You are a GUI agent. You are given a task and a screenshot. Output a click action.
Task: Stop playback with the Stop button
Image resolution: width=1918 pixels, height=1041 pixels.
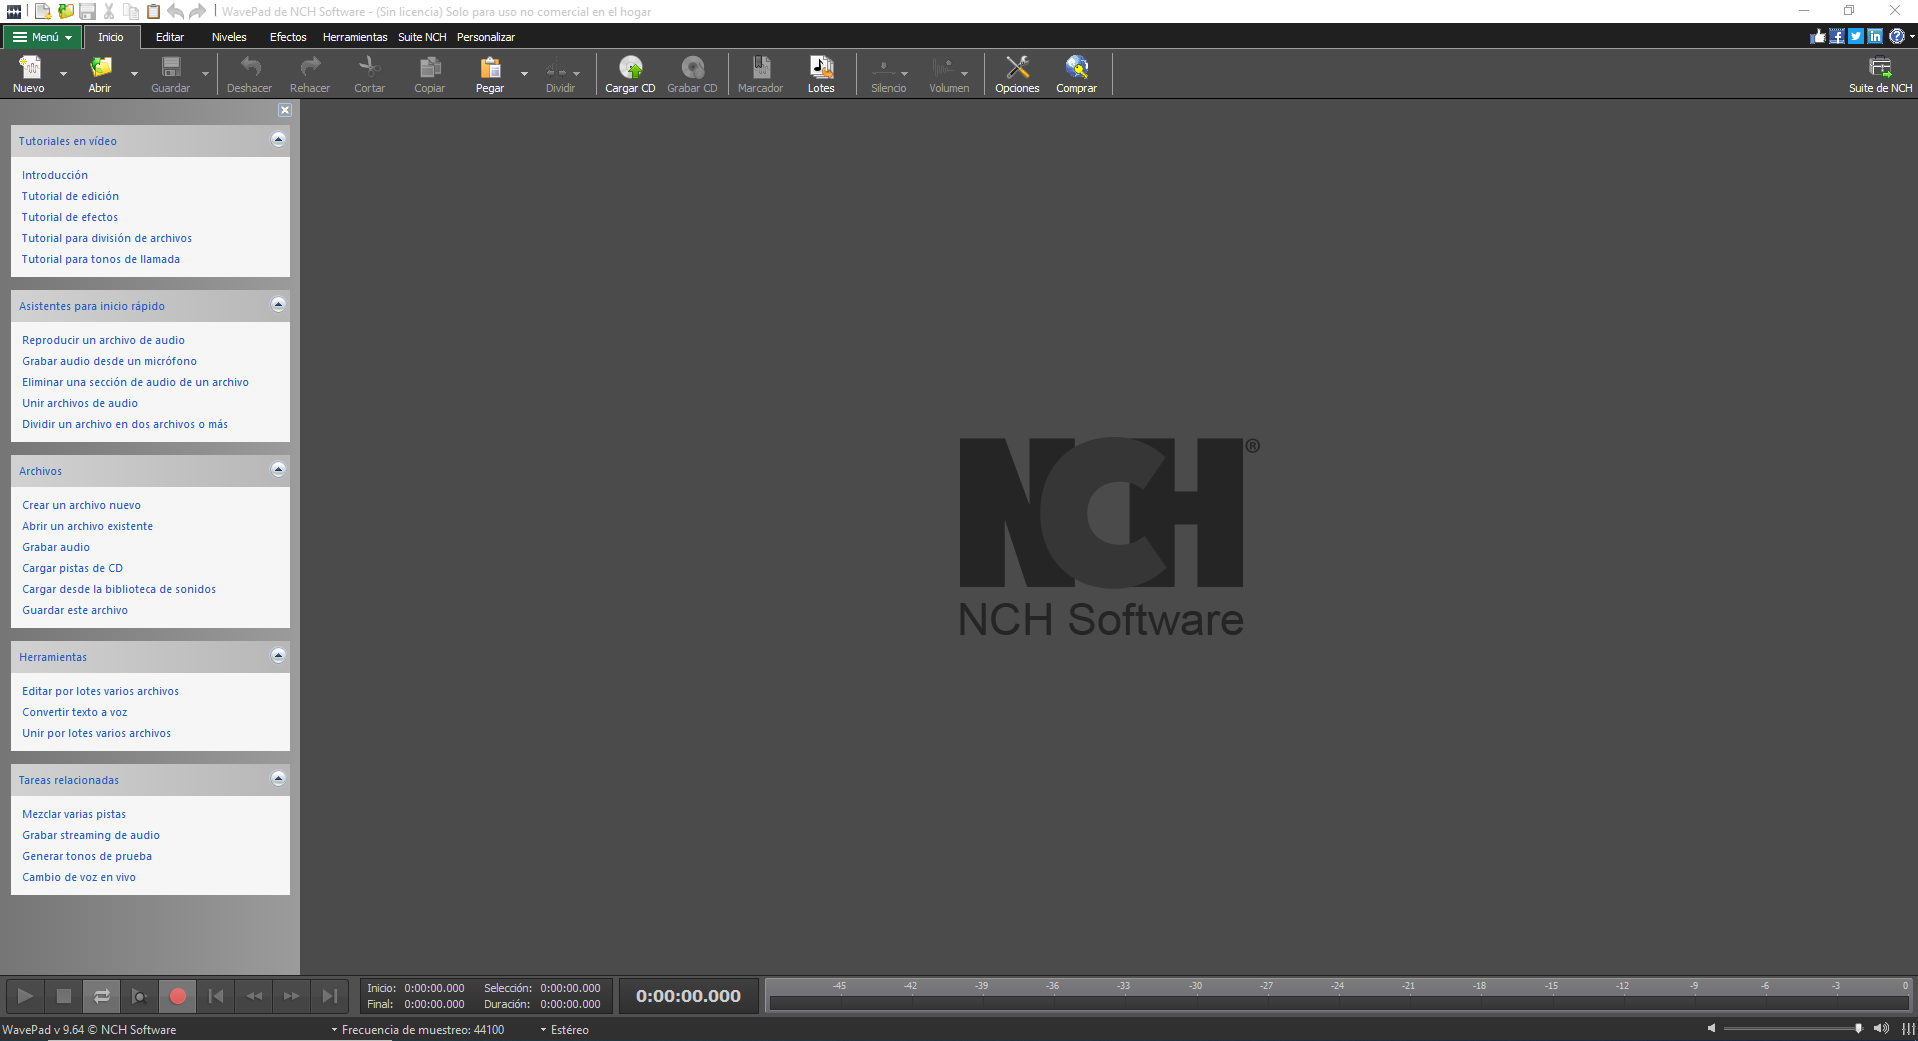[x=64, y=996]
